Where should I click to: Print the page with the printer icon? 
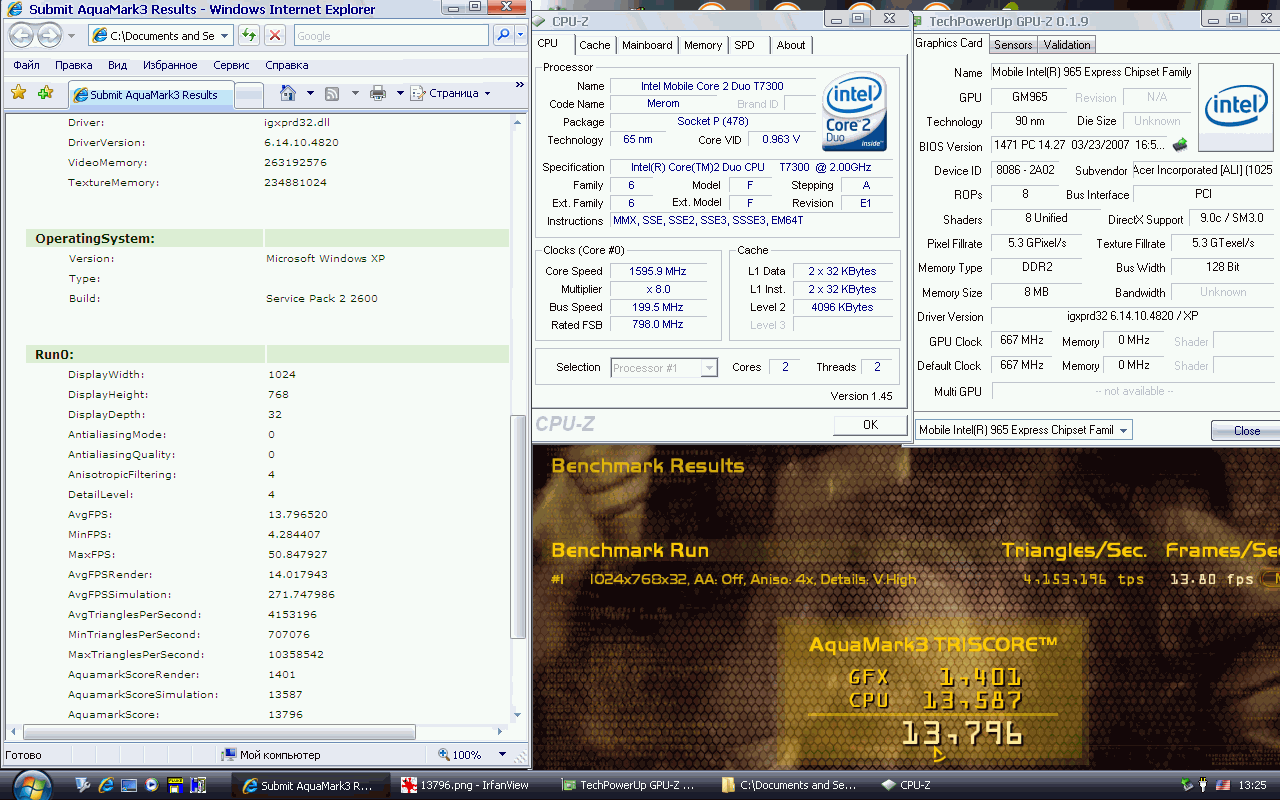tap(378, 93)
